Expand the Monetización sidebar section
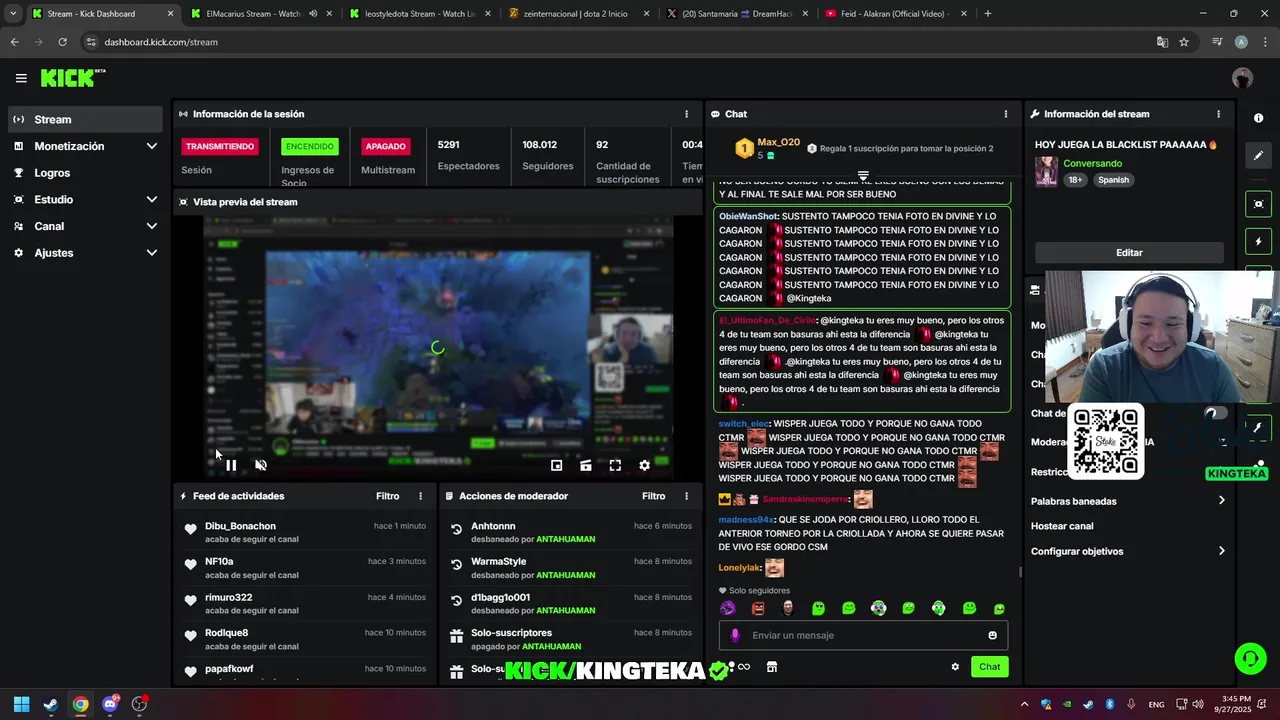This screenshot has width=1280, height=720. tap(84, 146)
